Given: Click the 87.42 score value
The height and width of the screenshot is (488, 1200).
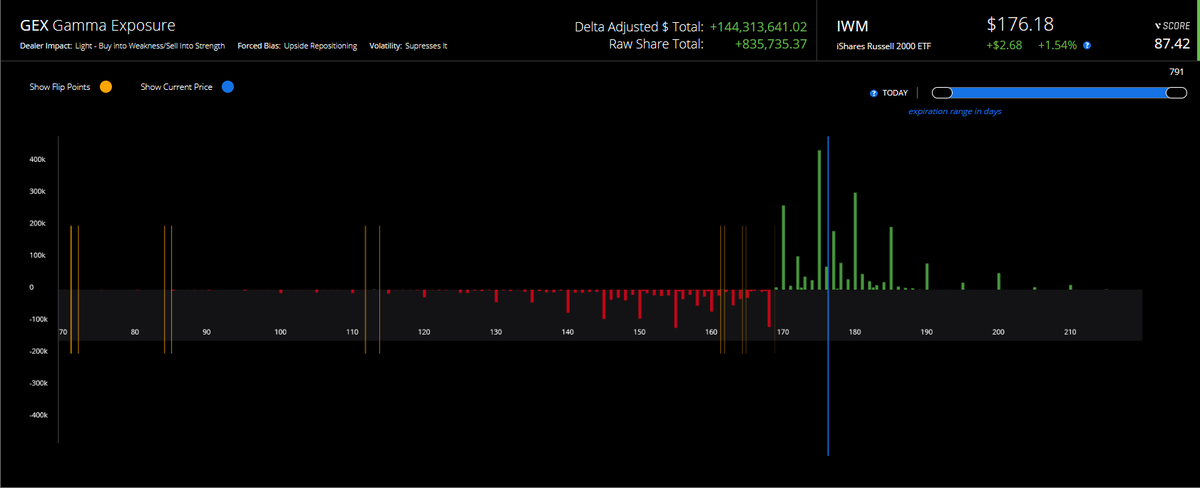Looking at the screenshot, I should pyautogui.click(x=1172, y=43).
